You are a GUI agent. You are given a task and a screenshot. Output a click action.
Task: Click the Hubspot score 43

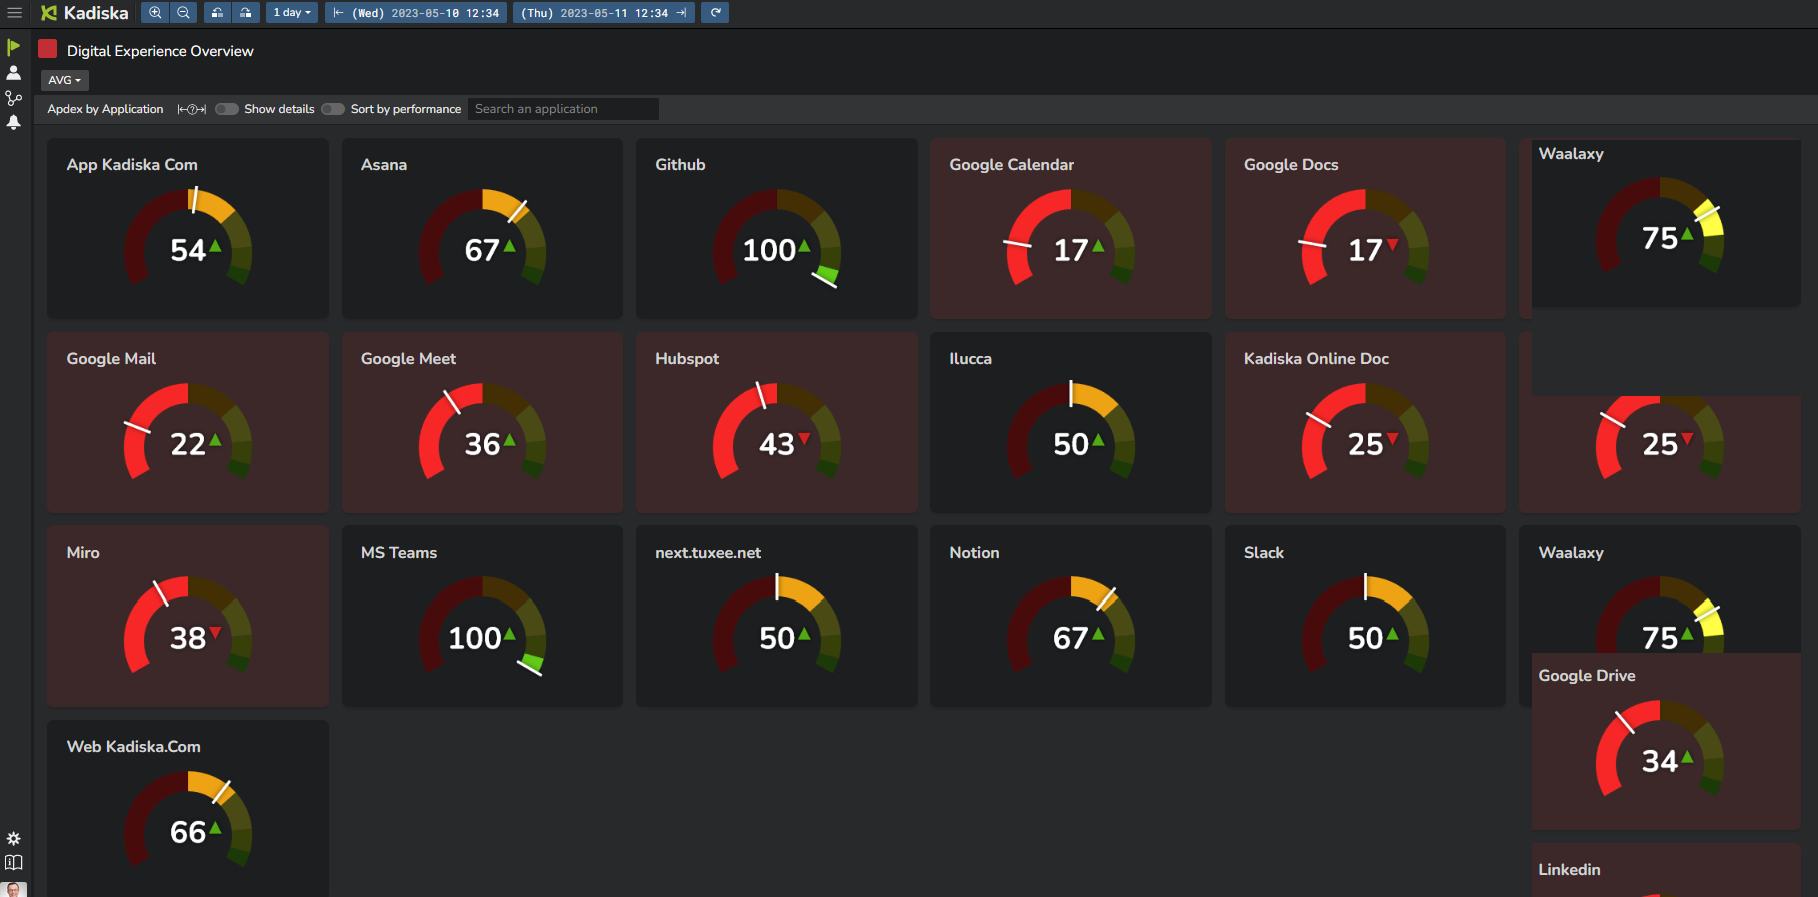point(777,444)
